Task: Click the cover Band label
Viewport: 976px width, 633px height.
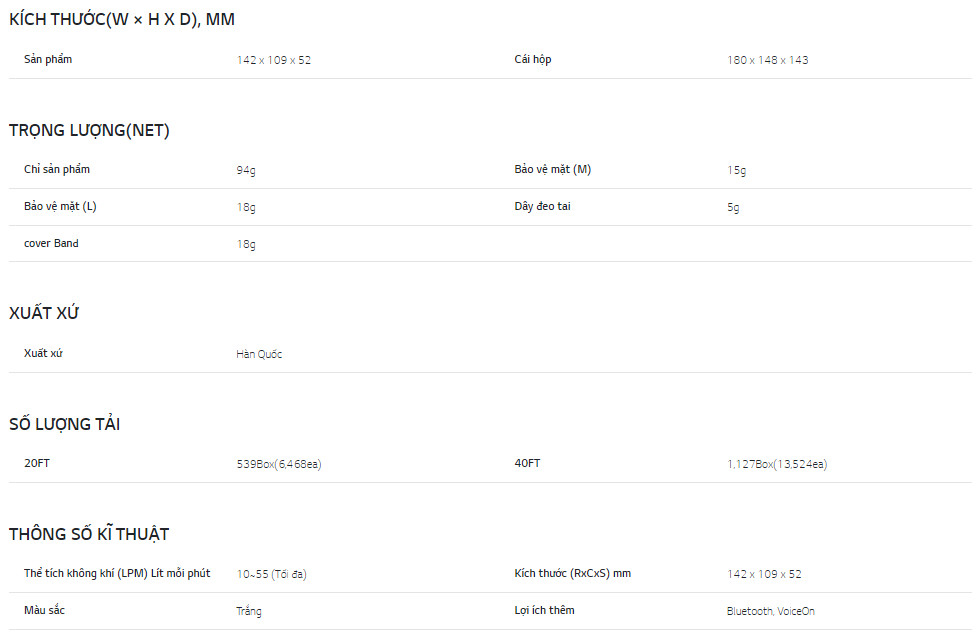Action: [51, 243]
